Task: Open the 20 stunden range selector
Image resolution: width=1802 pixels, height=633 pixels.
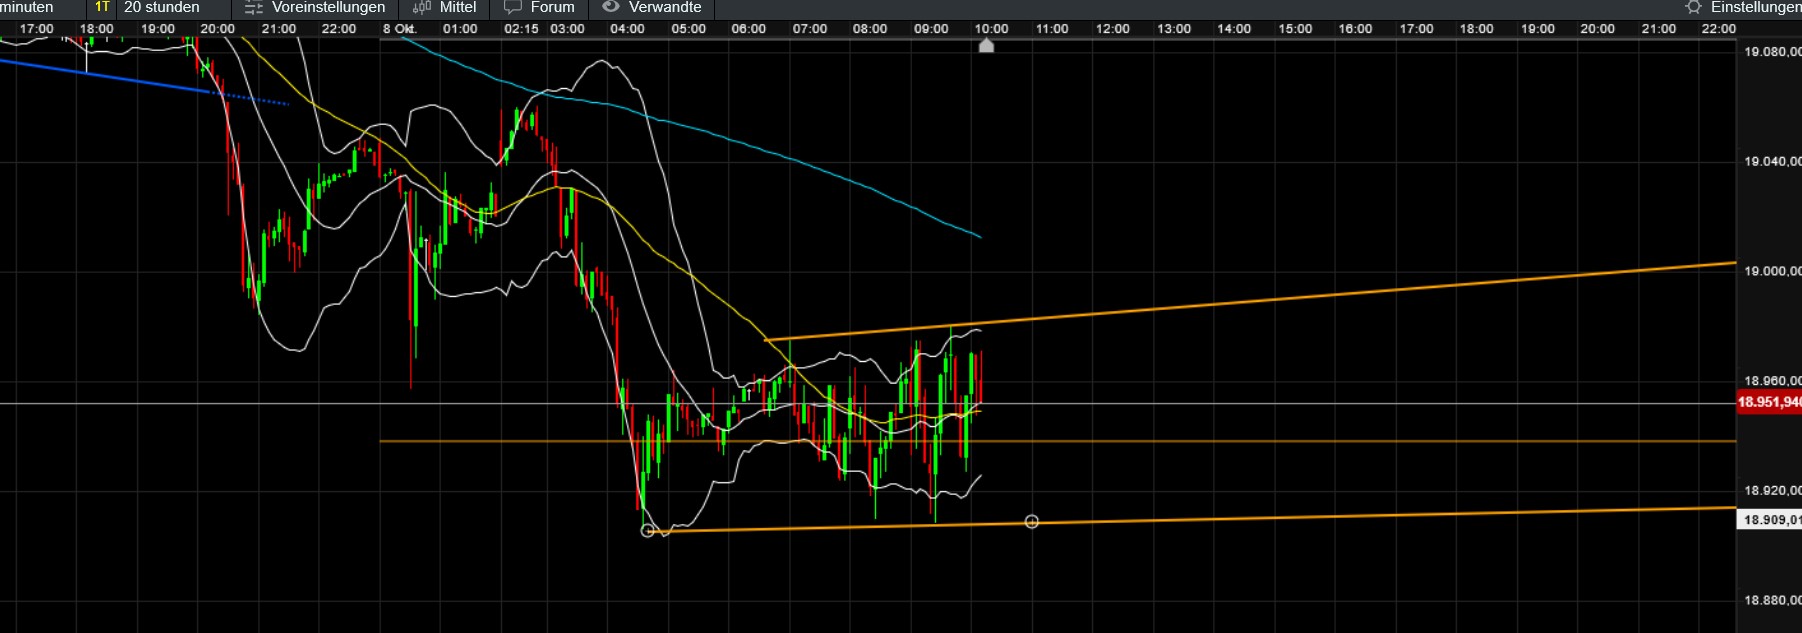Action: 162,7
